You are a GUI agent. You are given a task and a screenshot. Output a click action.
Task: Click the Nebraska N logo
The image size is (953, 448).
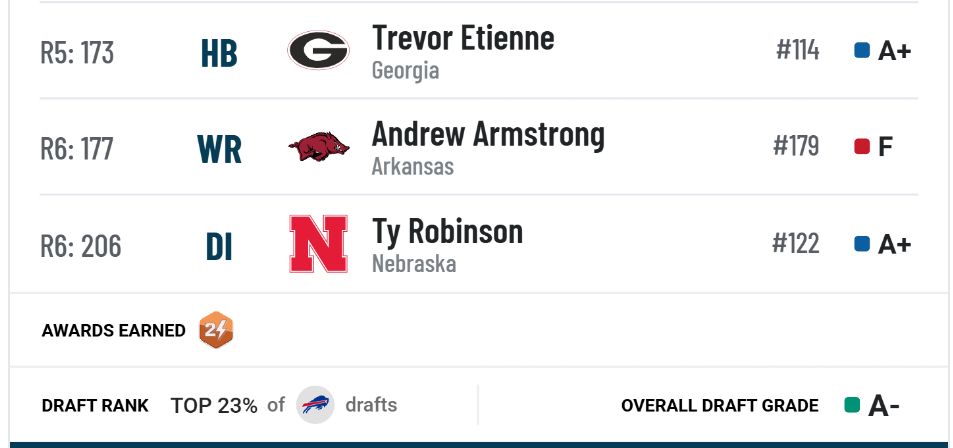pyautogui.click(x=318, y=244)
